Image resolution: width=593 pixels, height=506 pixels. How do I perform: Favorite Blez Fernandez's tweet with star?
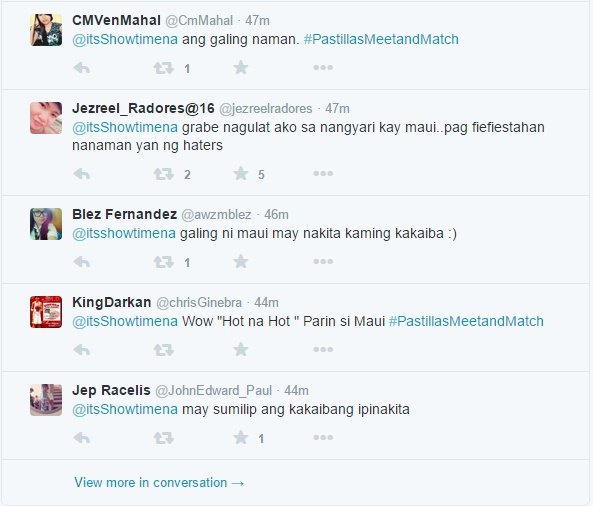pos(241,261)
